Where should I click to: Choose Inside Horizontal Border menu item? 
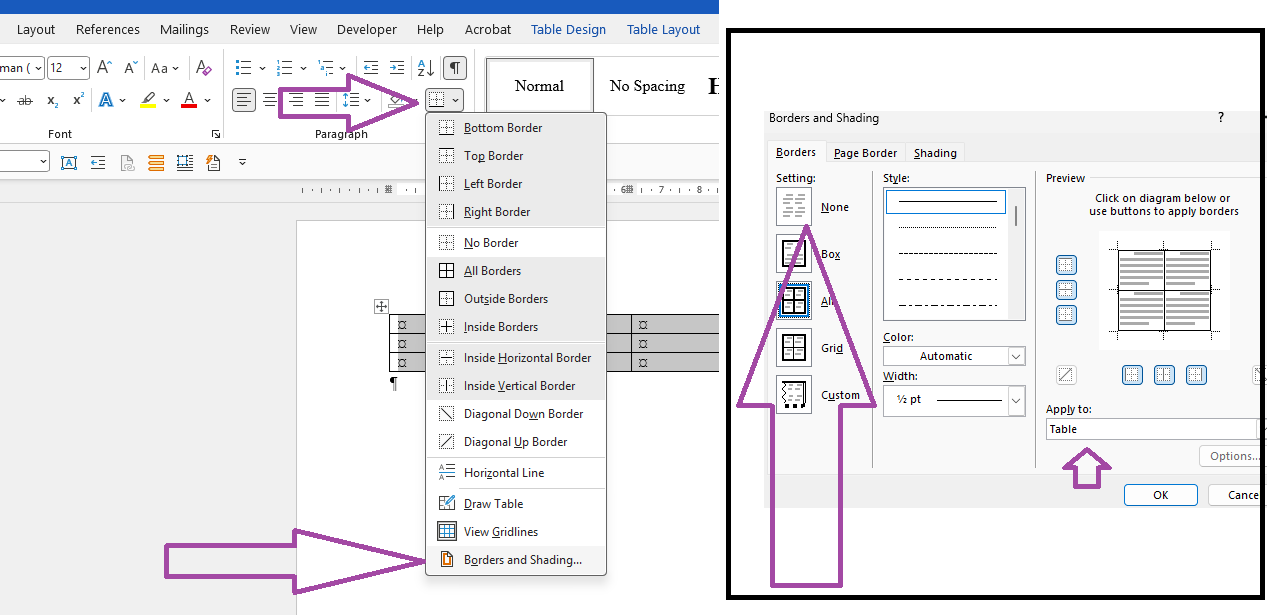516,358
